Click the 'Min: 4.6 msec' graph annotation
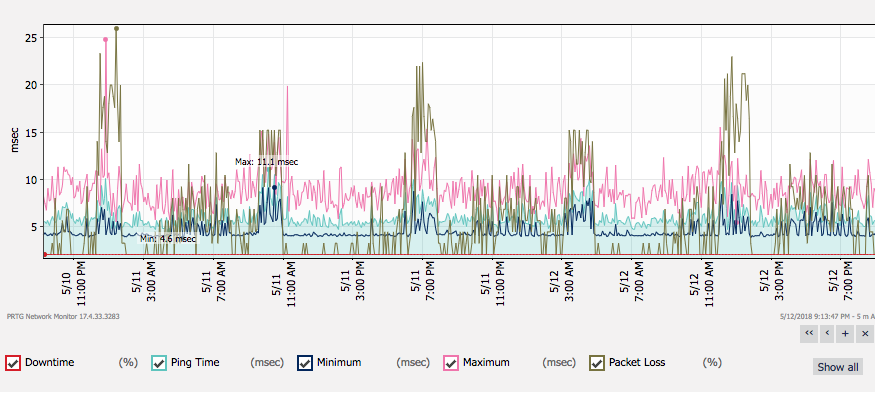This screenshot has height=395, width=875. (168, 239)
